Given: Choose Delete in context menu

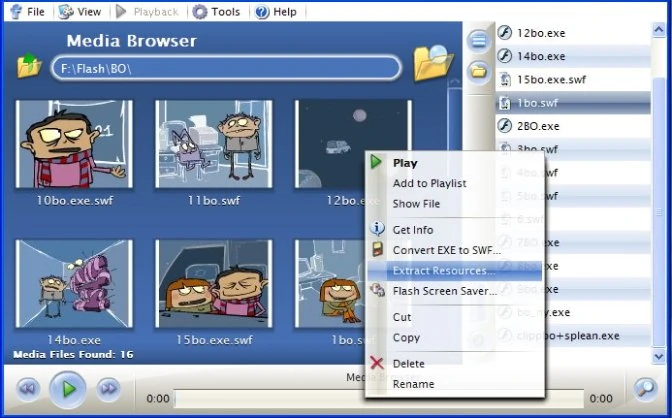Looking at the screenshot, I should coord(455,364).
